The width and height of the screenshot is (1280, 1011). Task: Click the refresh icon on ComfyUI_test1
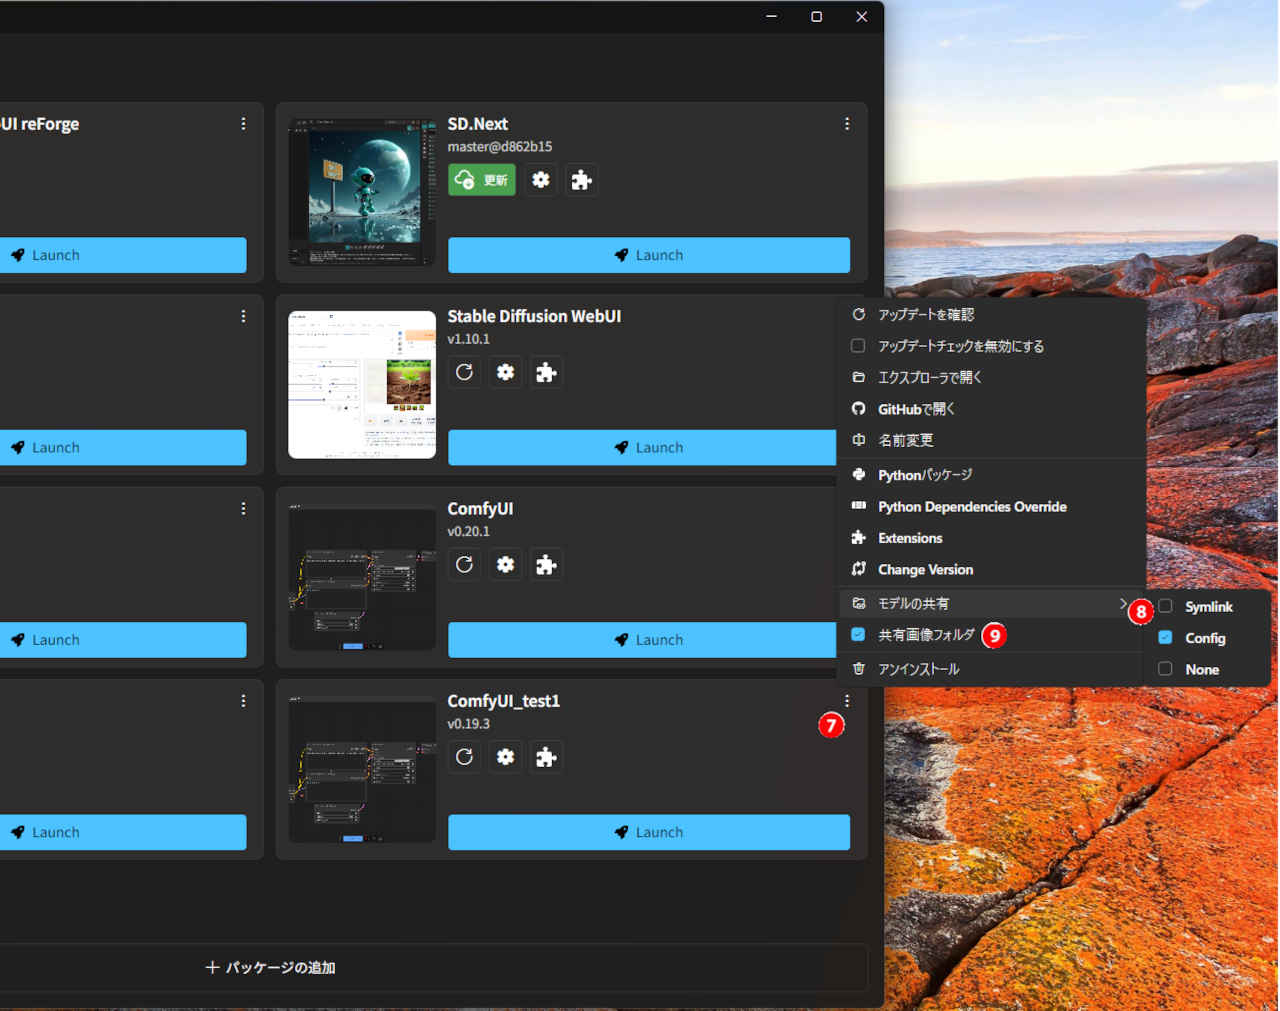pyautogui.click(x=464, y=757)
